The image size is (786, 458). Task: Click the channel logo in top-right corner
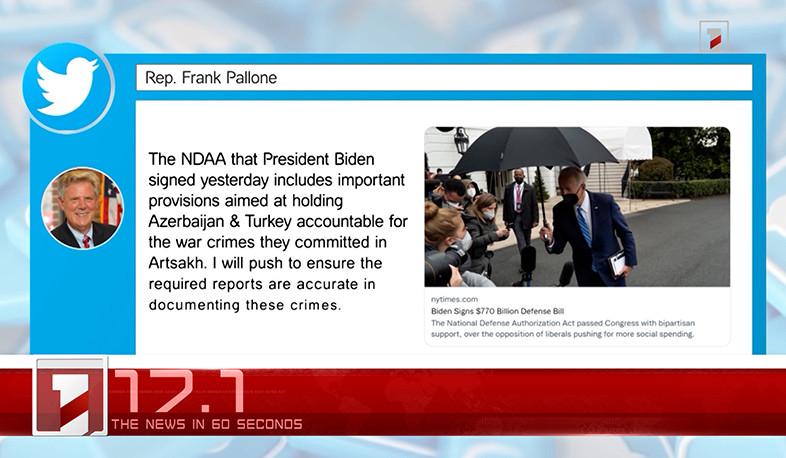(713, 38)
